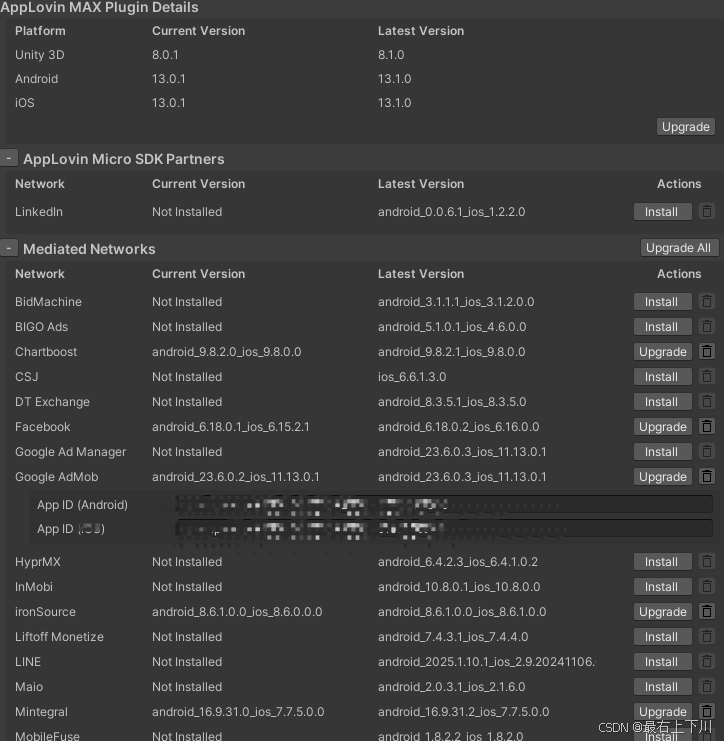
Task: Delete the Chartboost adapter via trash icon
Action: (x=707, y=351)
